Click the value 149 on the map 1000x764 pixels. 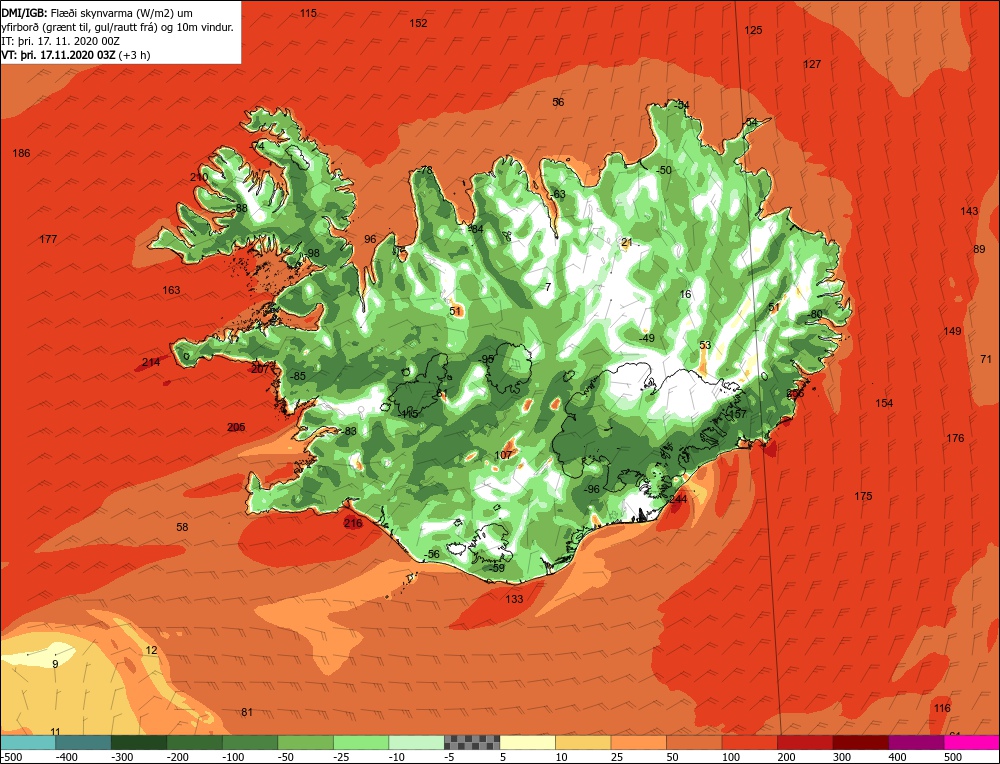[x=952, y=331]
